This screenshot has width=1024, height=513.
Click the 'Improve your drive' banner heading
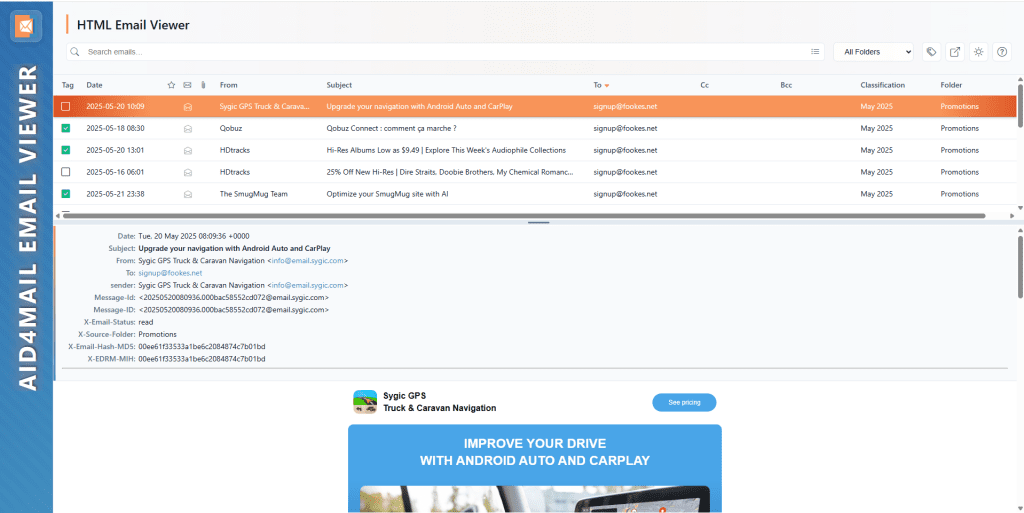[534, 452]
